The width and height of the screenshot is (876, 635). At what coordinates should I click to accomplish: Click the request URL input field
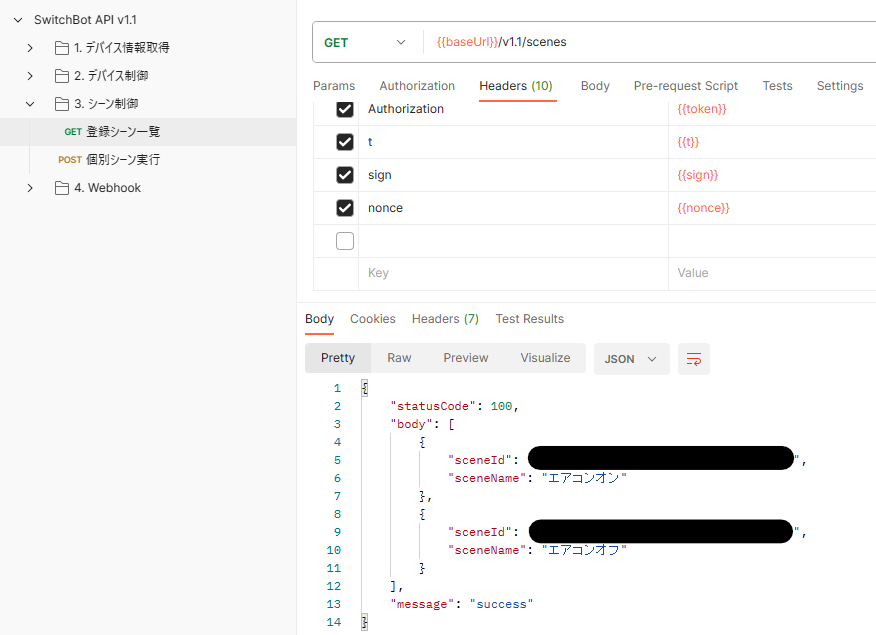click(x=600, y=42)
